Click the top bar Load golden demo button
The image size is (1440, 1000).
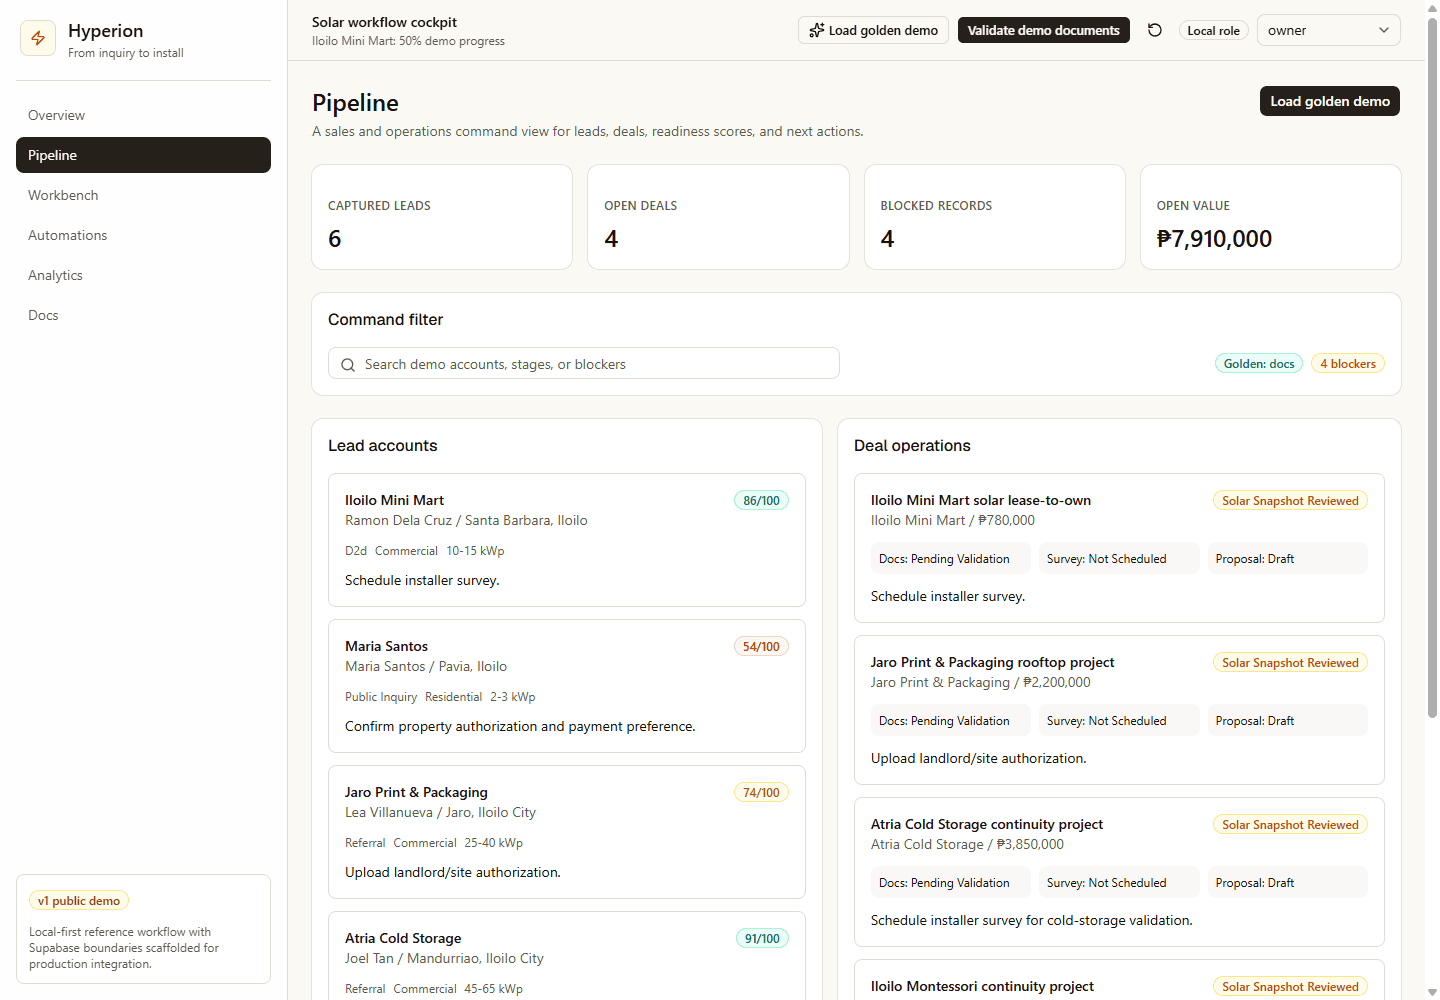[873, 30]
